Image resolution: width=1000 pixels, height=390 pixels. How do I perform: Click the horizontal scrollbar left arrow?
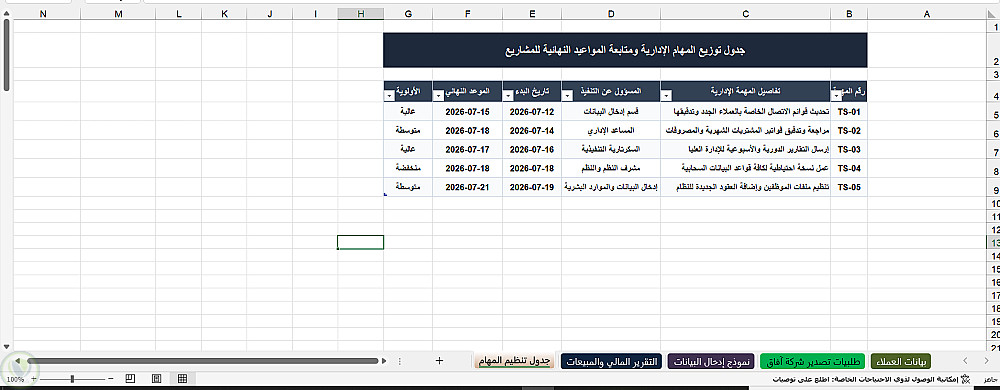(18, 361)
